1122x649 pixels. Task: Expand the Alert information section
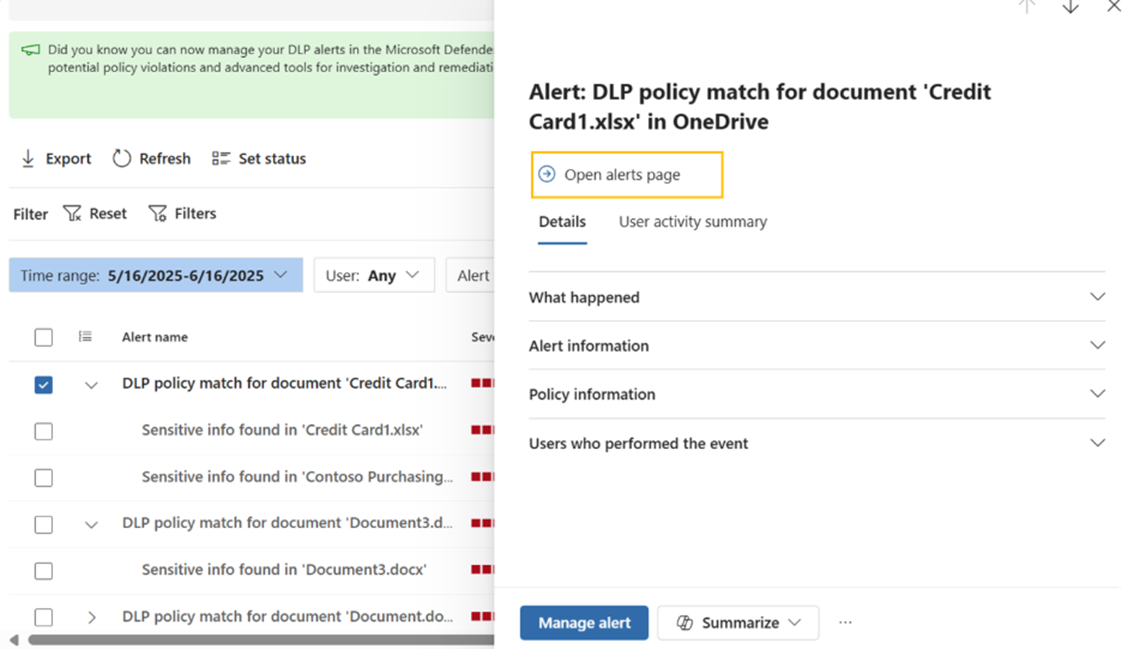(x=817, y=346)
